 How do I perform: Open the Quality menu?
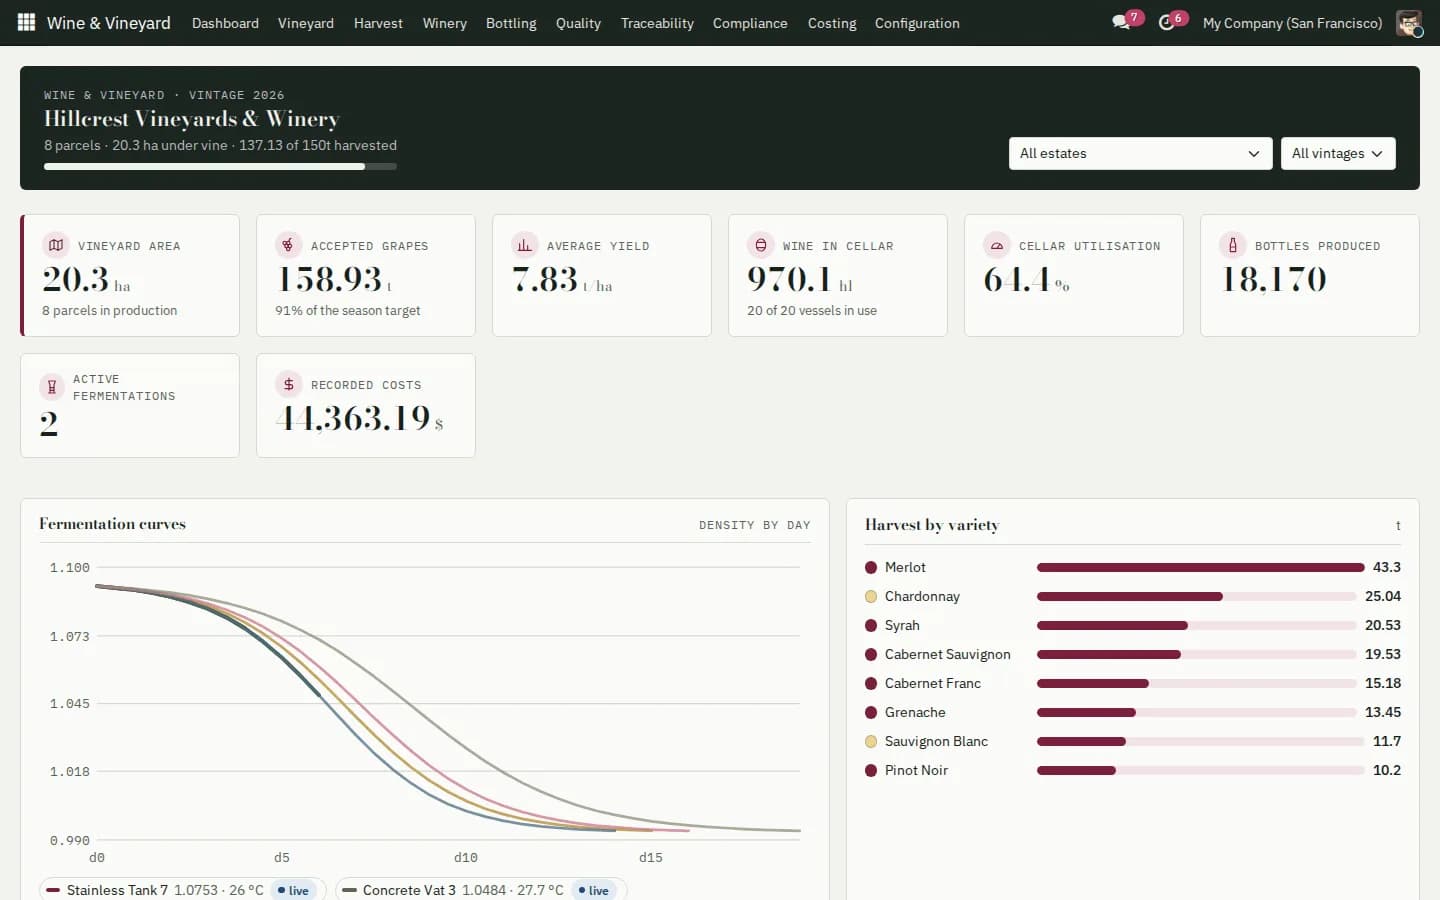click(x=578, y=22)
